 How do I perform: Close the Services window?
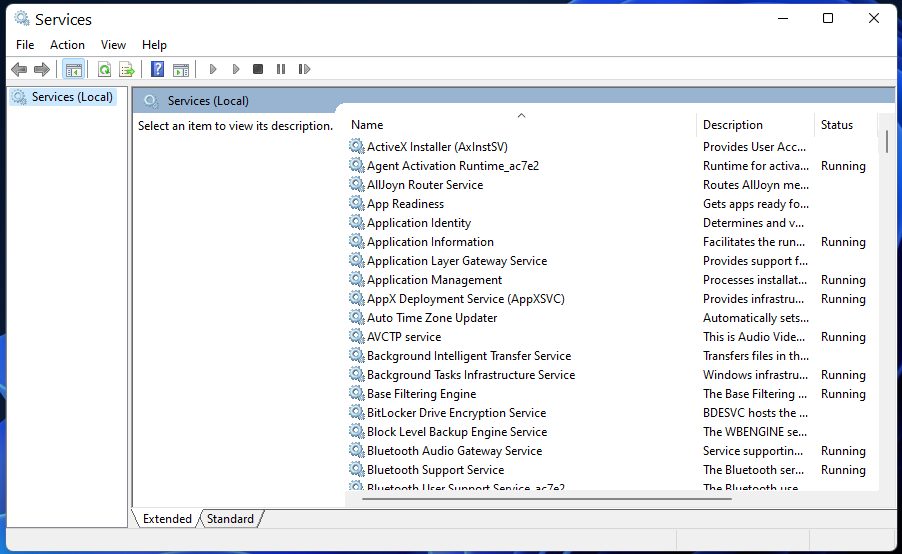(x=873, y=18)
